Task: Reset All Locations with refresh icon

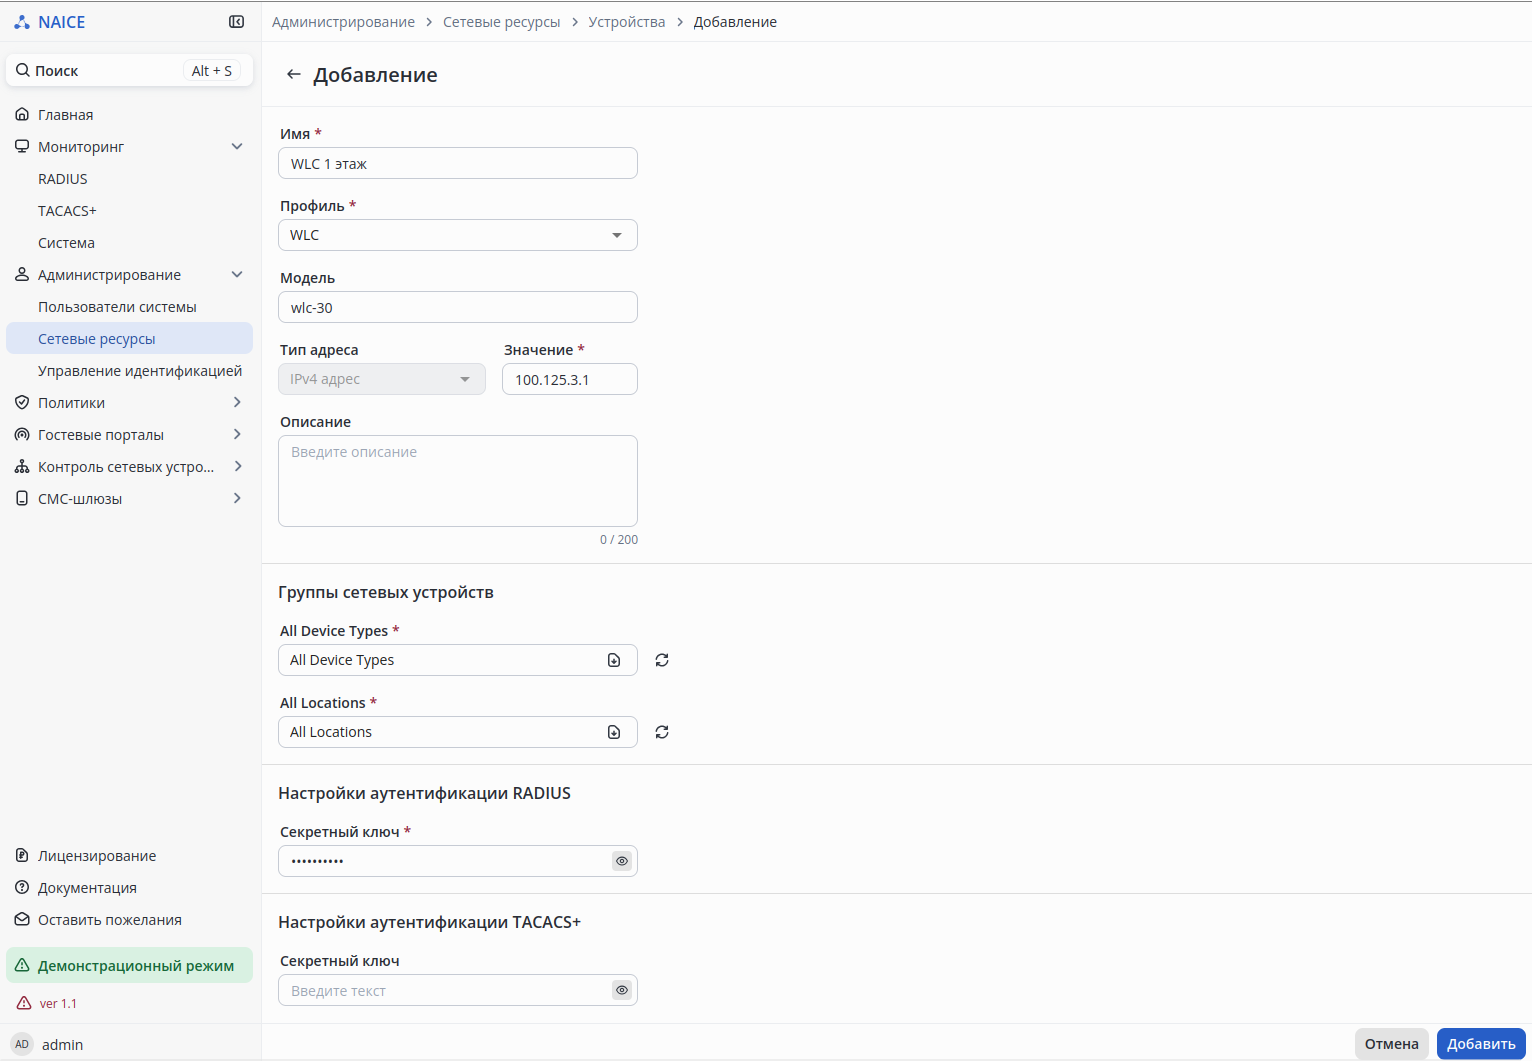Action: click(662, 732)
